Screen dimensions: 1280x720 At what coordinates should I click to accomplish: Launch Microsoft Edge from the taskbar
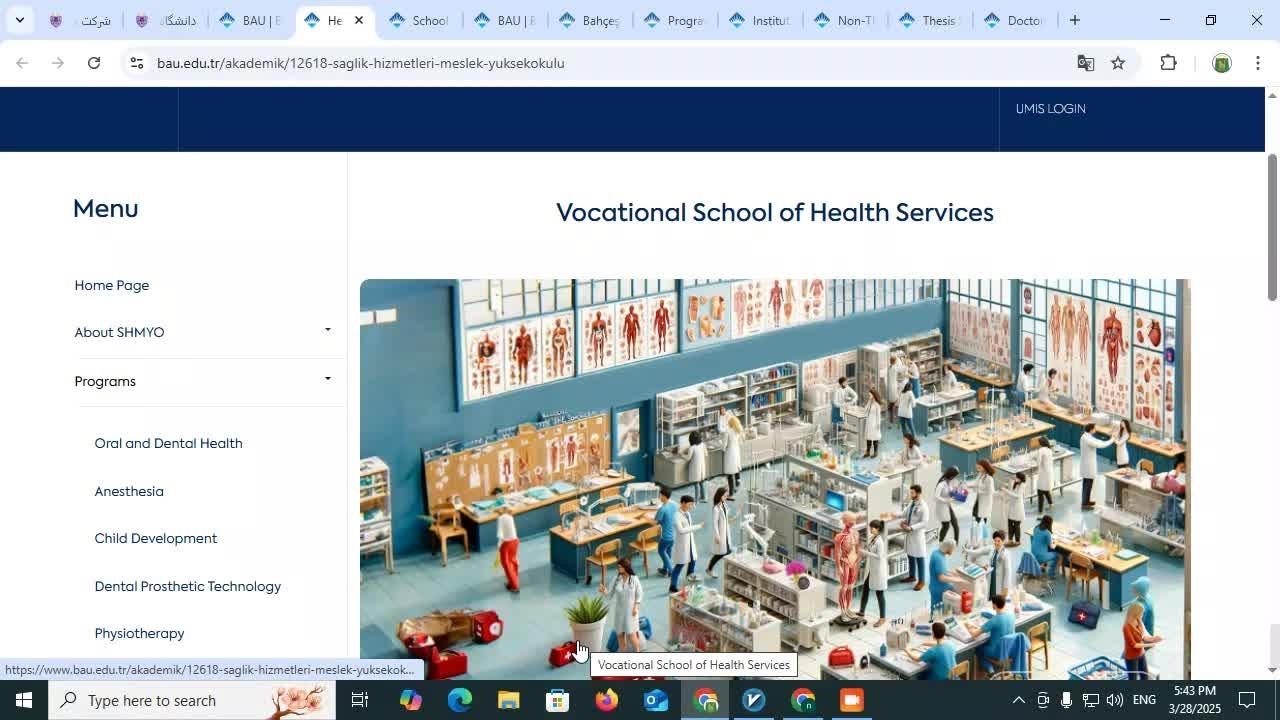[x=459, y=700]
